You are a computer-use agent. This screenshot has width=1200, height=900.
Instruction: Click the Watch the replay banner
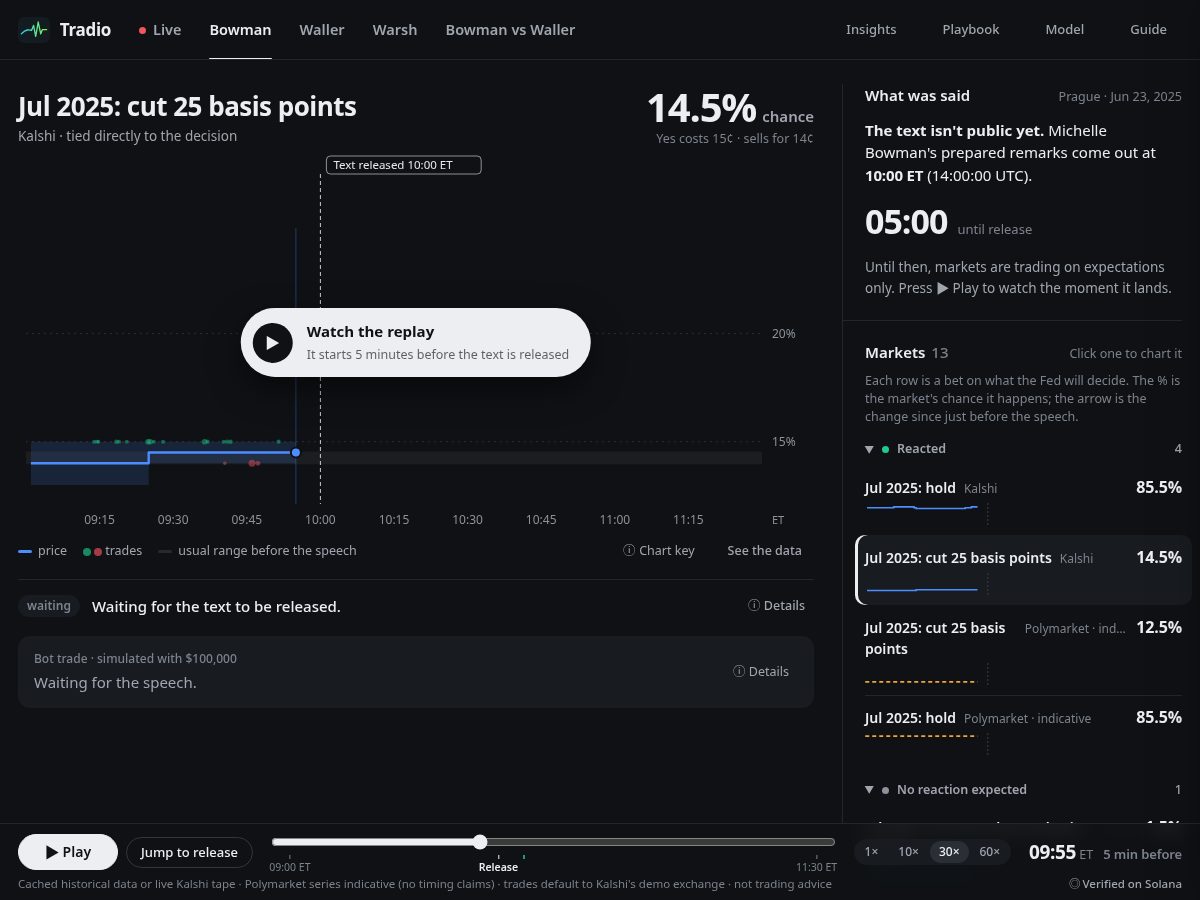pos(416,342)
